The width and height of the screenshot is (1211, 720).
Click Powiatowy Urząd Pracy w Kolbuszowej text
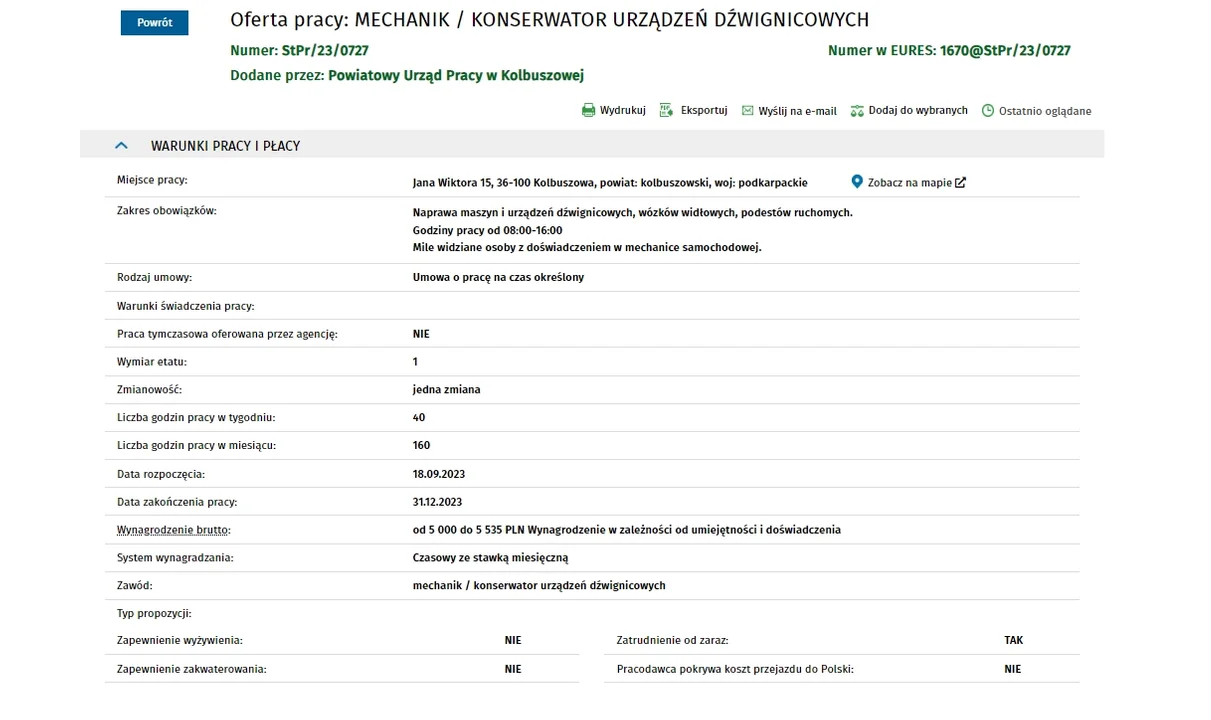456,75
